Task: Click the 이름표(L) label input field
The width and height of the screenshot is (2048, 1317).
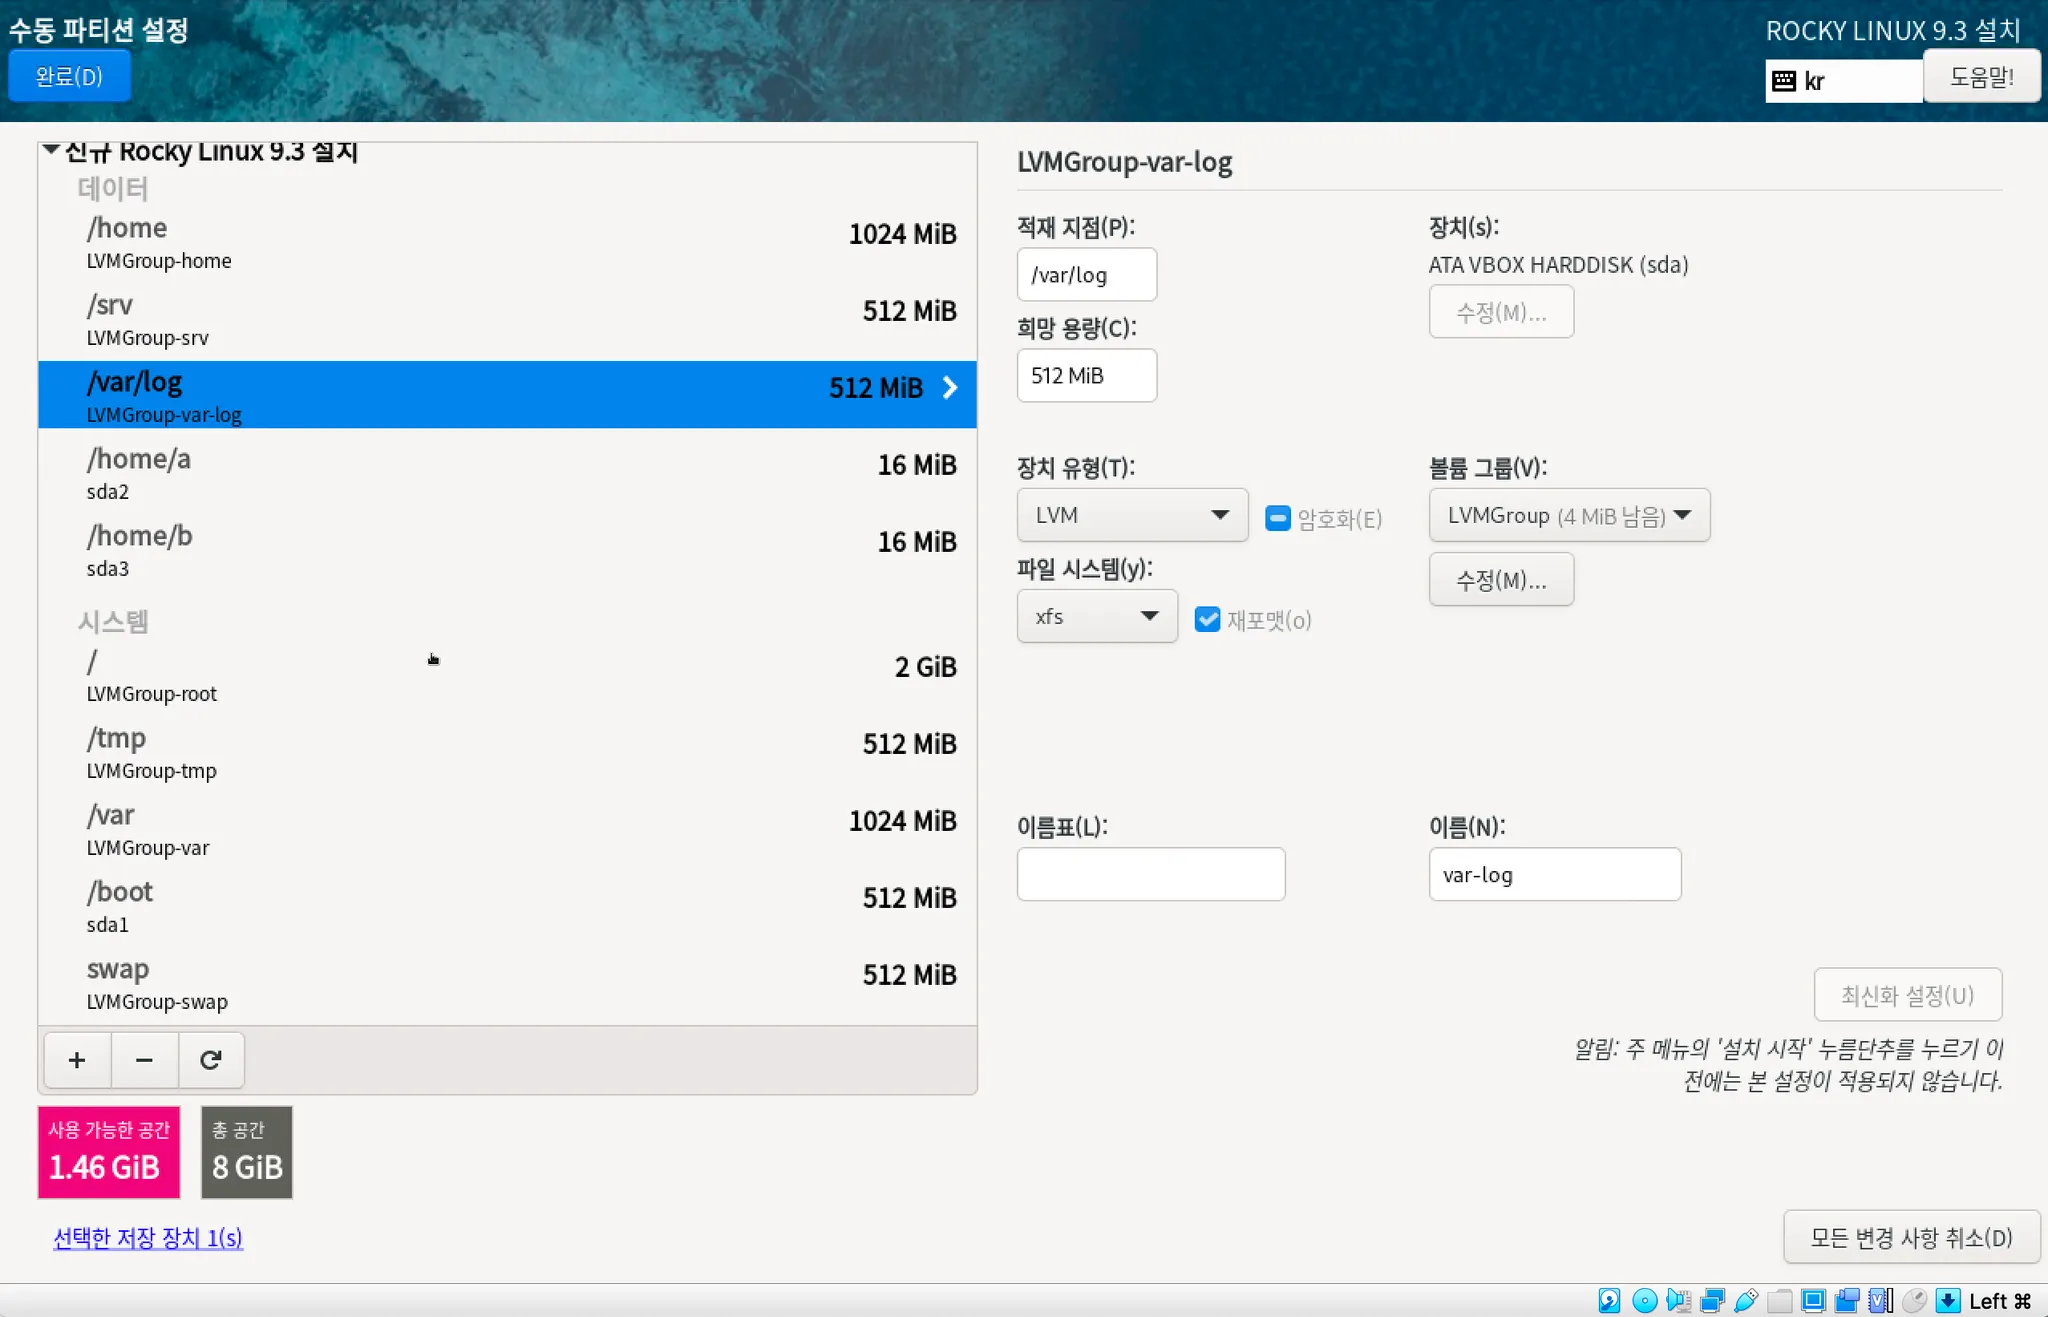Action: [1150, 874]
